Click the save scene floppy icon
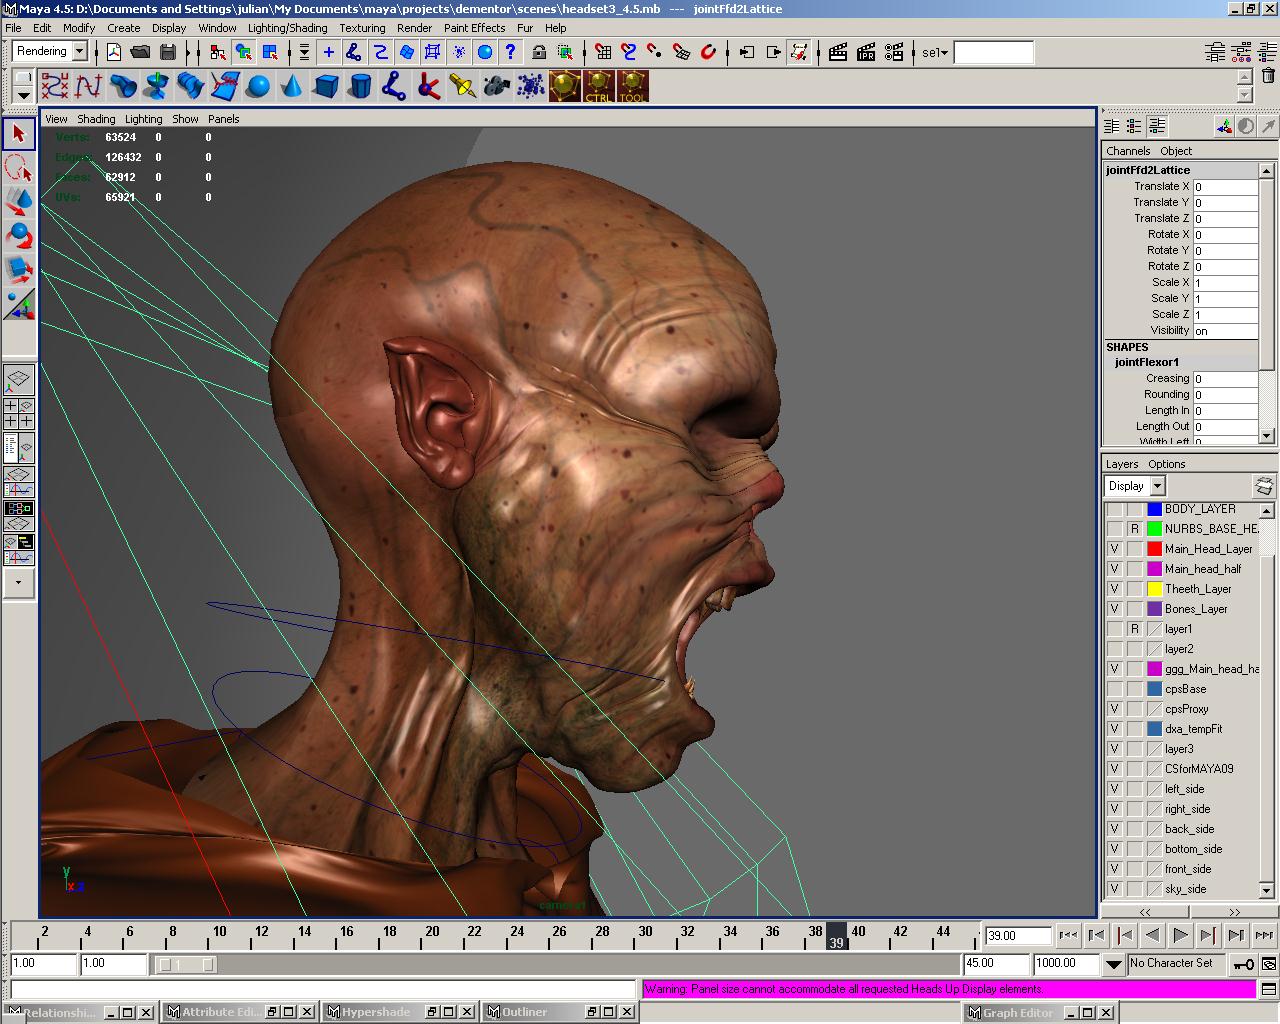This screenshot has width=1280, height=1024. click(168, 52)
